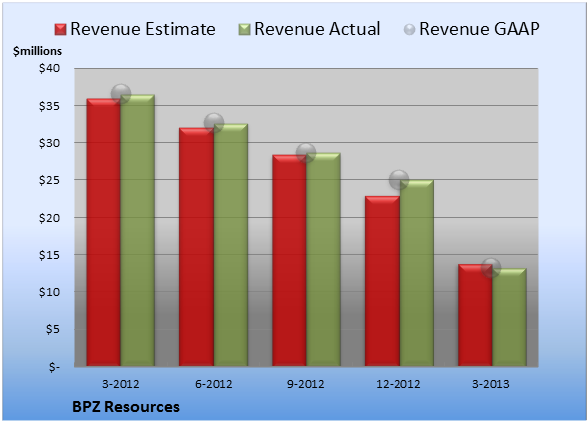
Task: Select the Revenue Estimate legend label
Action: (143, 29)
